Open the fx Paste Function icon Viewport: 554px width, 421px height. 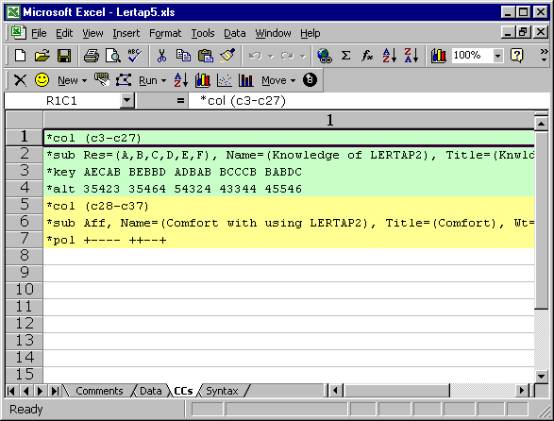pyautogui.click(x=367, y=56)
